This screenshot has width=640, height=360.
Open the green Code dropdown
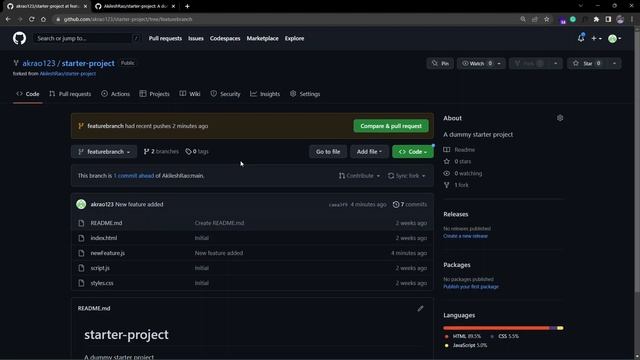413,151
